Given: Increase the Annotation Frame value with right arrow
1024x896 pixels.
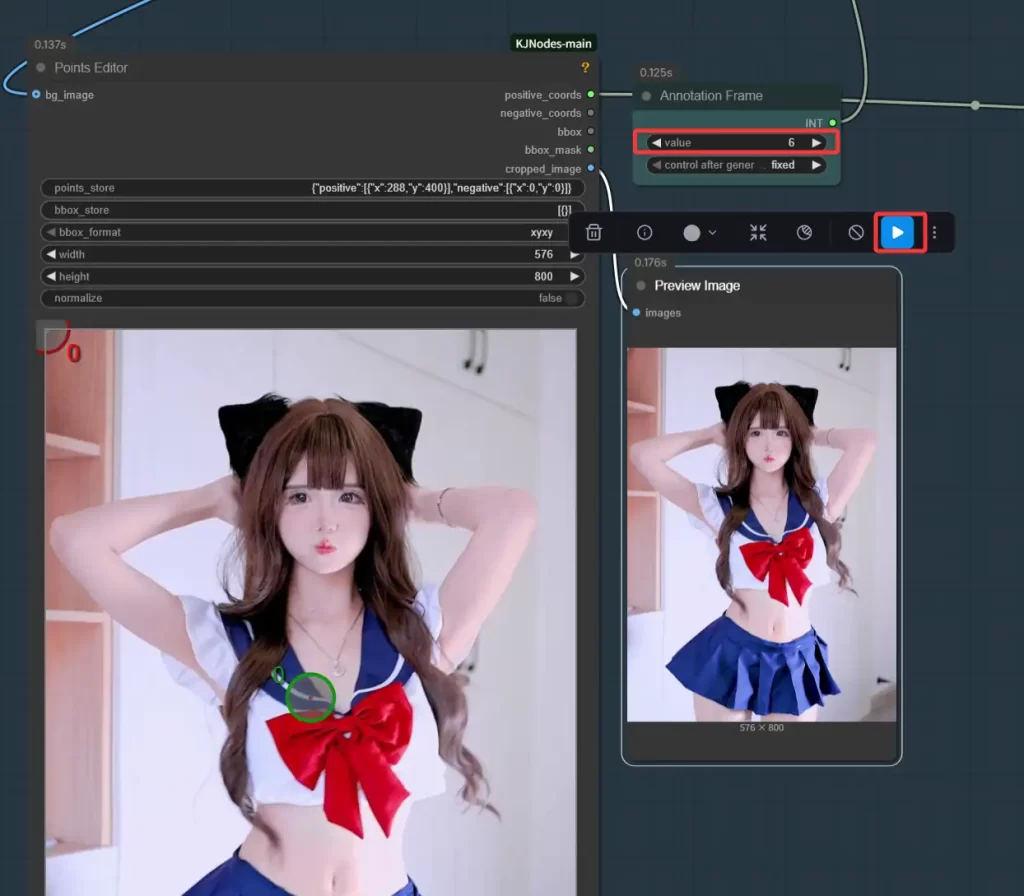Looking at the screenshot, I should (x=817, y=143).
